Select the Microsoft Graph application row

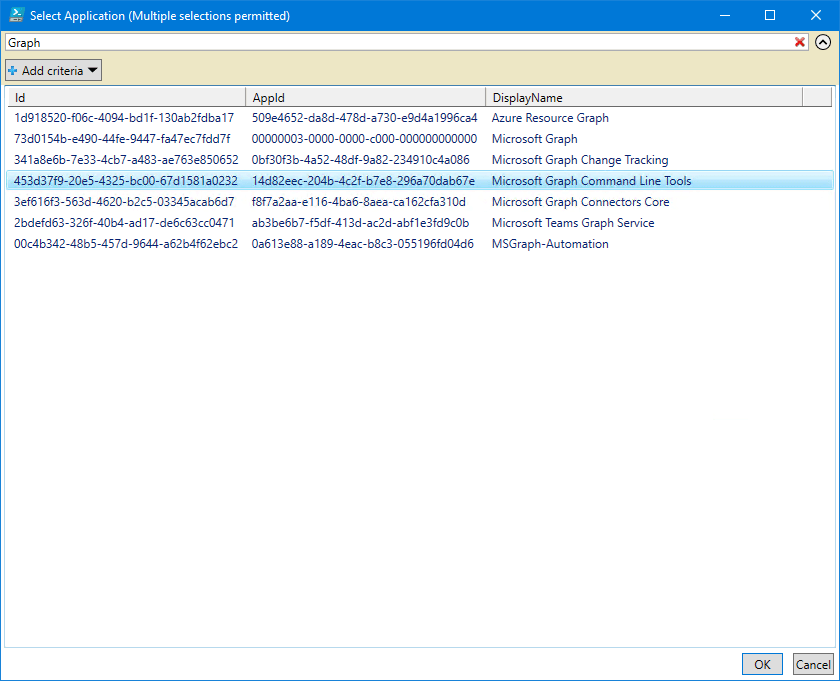(534, 139)
